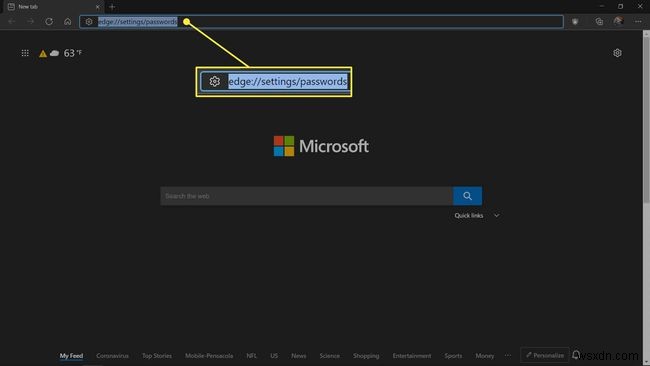This screenshot has height=366, width=650.
Task: Open the notifications bell icon
Action: click(576, 355)
